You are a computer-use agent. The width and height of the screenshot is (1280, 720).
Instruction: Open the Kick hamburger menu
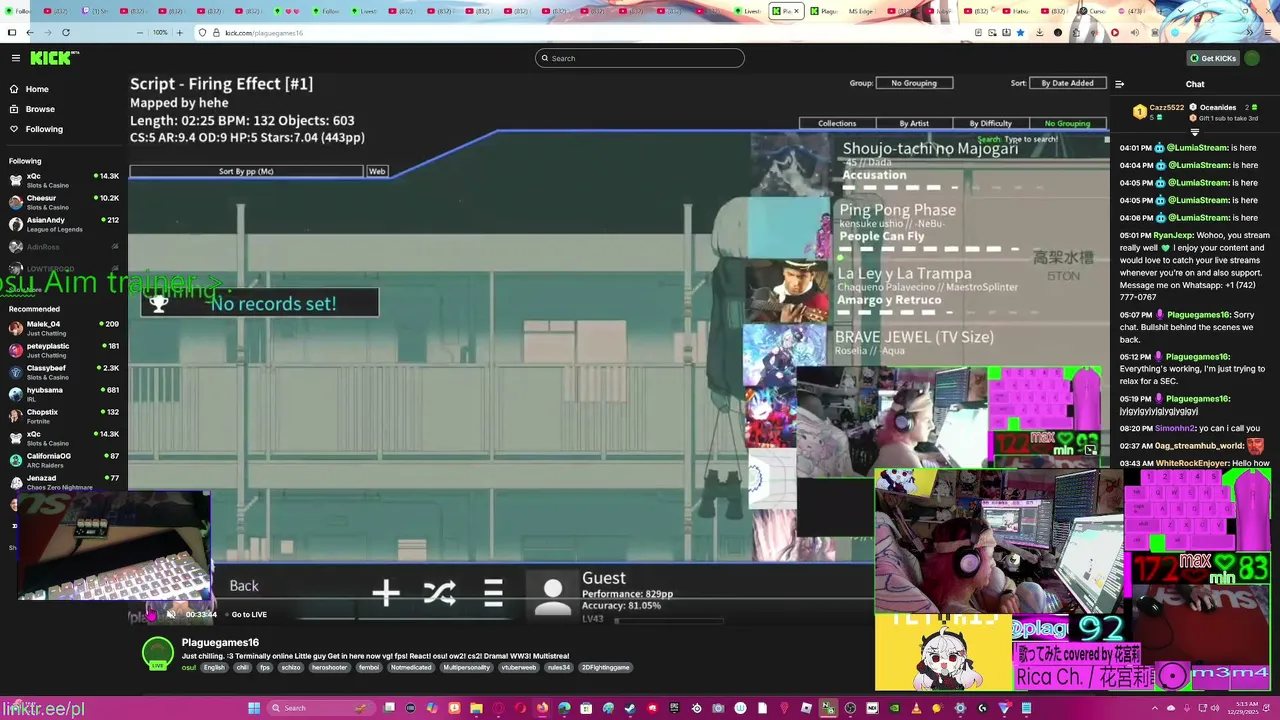click(x=15, y=58)
